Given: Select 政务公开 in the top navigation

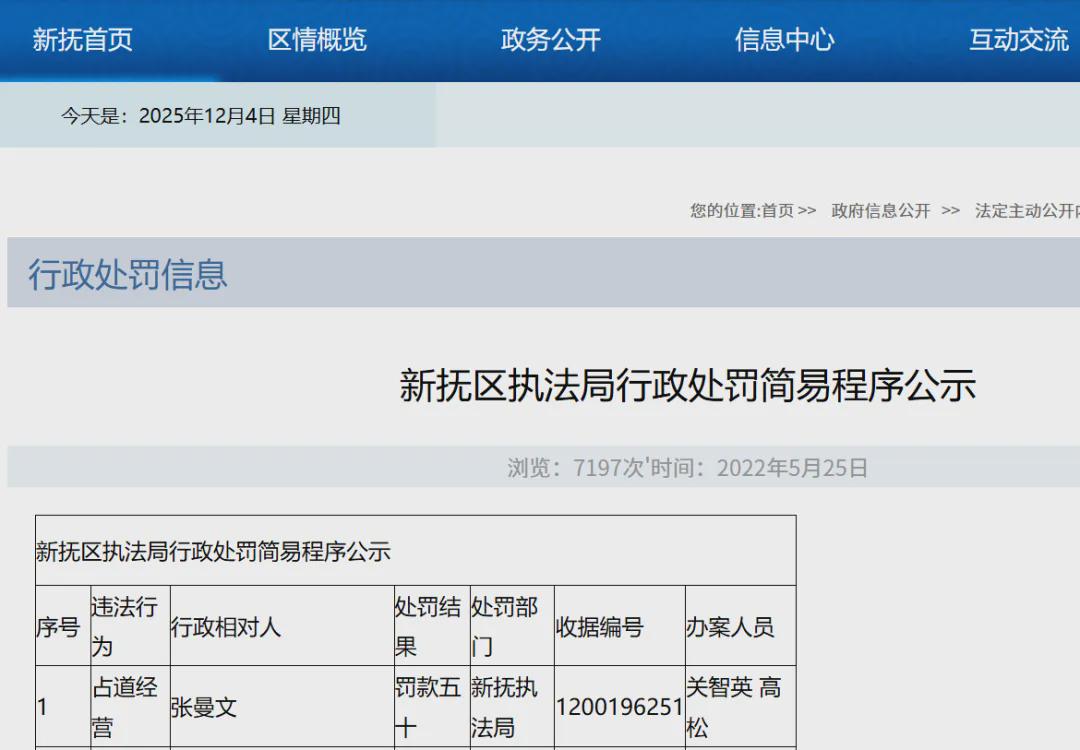Looking at the screenshot, I should [551, 40].
